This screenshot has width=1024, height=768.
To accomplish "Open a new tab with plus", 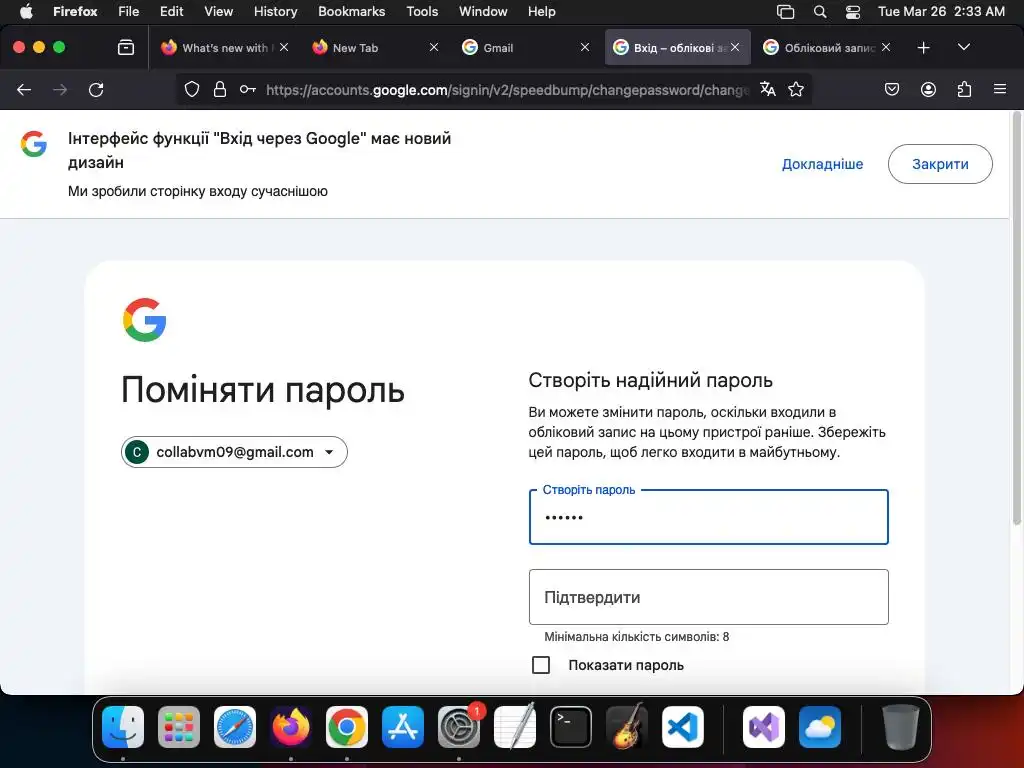I will [x=923, y=47].
